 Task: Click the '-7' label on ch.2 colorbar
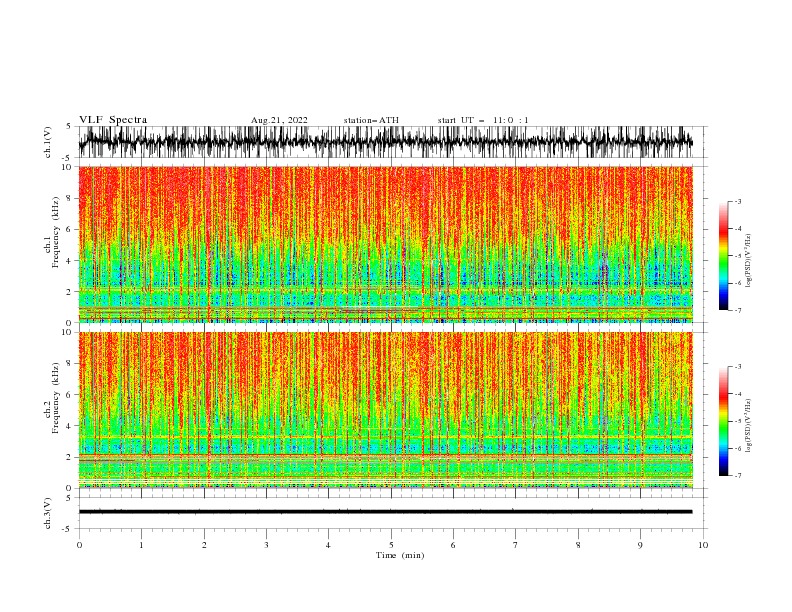737,476
